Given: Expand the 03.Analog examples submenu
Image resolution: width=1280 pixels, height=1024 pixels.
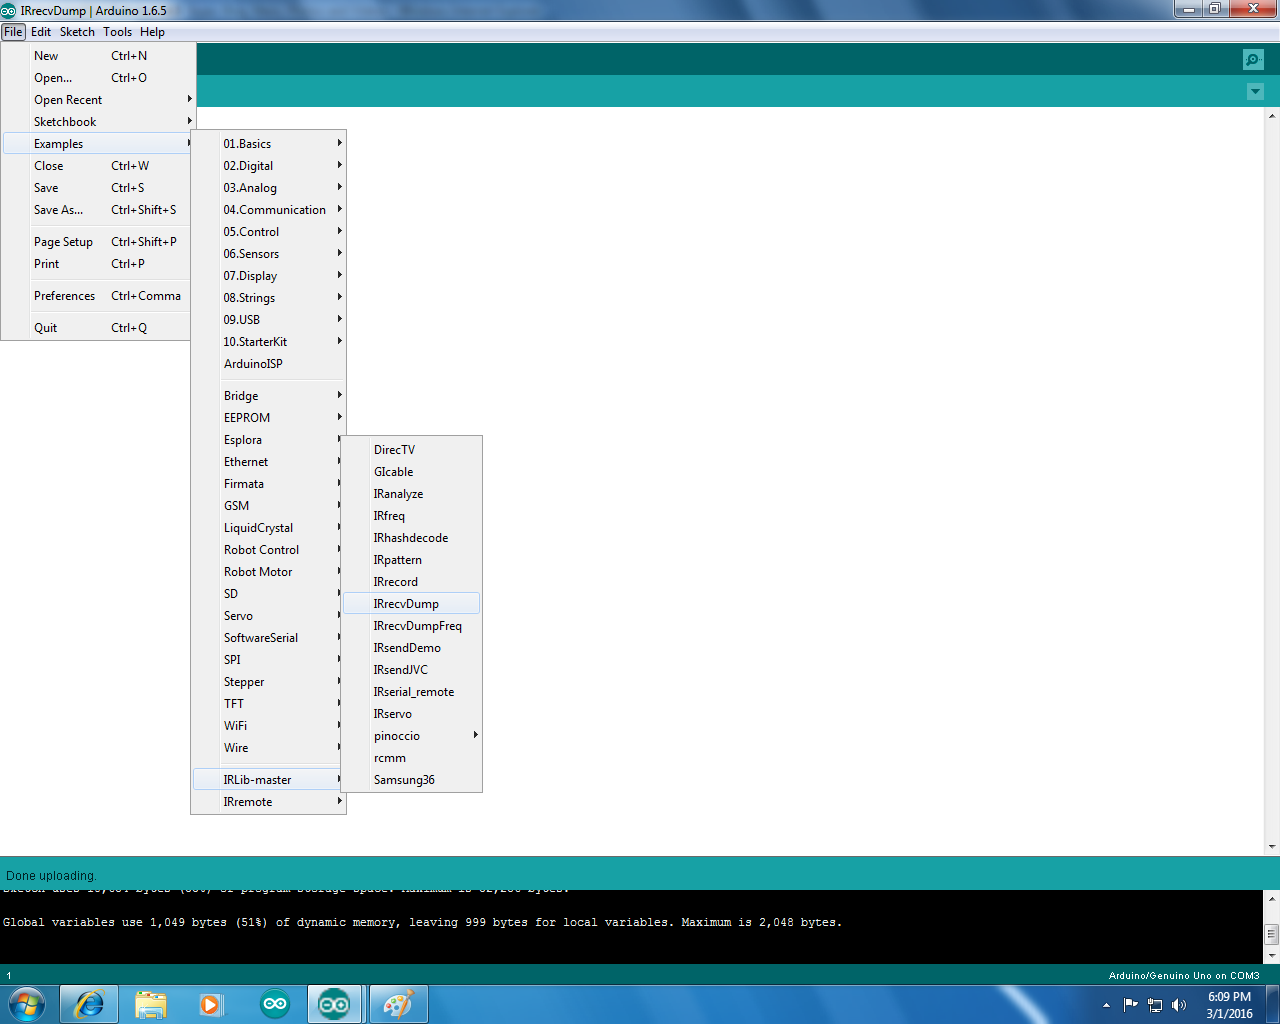Looking at the screenshot, I should pyautogui.click(x=269, y=188).
